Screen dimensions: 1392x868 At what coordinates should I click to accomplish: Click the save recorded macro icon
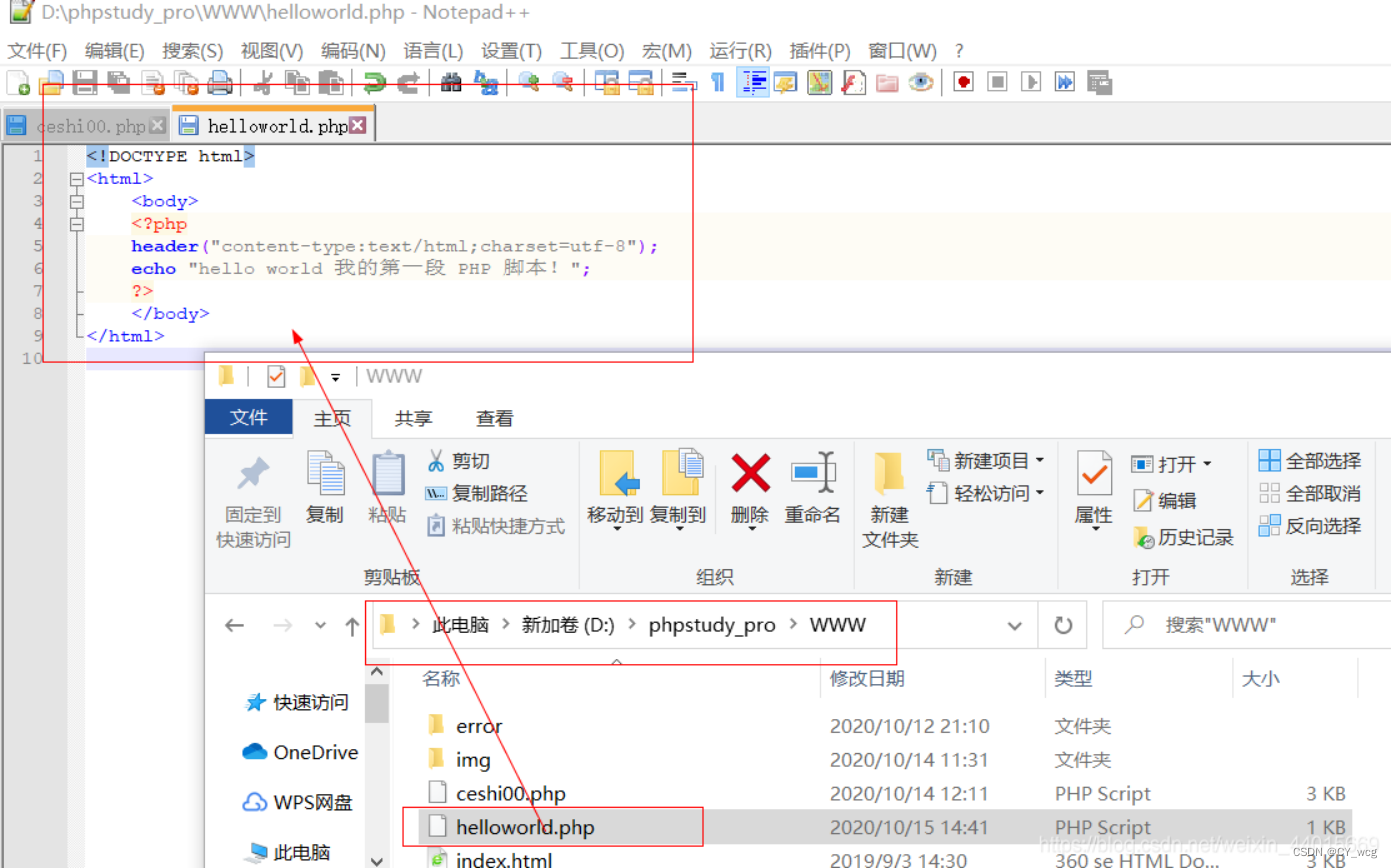click(1100, 83)
